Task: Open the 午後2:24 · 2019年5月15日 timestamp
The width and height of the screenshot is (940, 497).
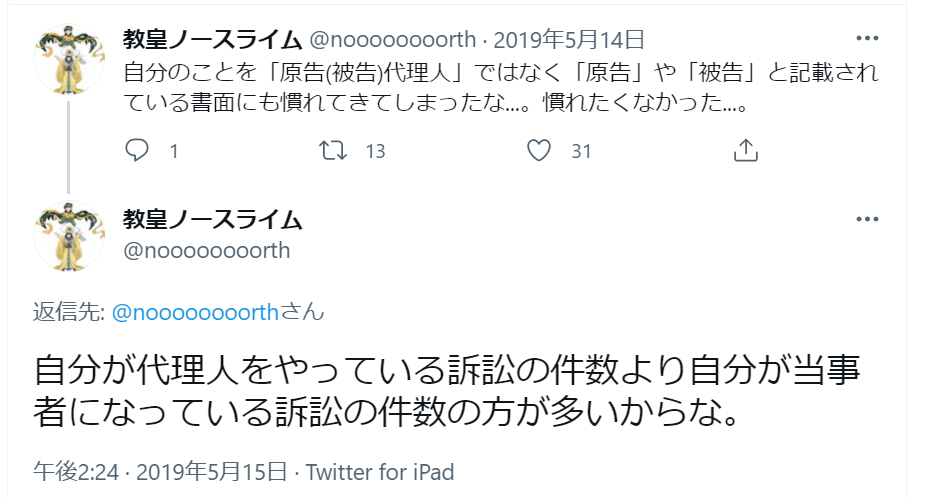Action: coord(160,472)
